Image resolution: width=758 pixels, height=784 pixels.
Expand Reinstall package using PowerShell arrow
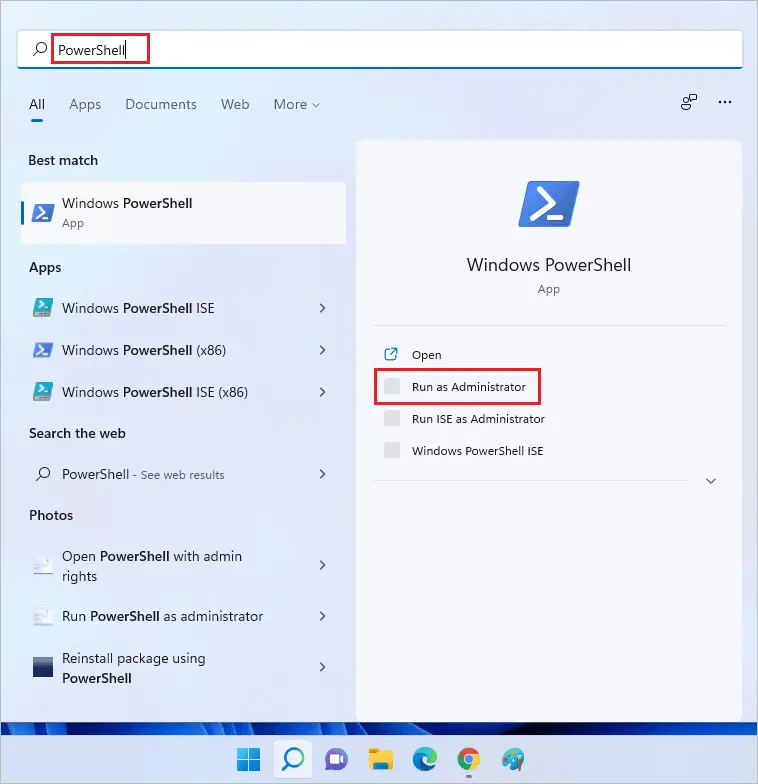[322, 667]
